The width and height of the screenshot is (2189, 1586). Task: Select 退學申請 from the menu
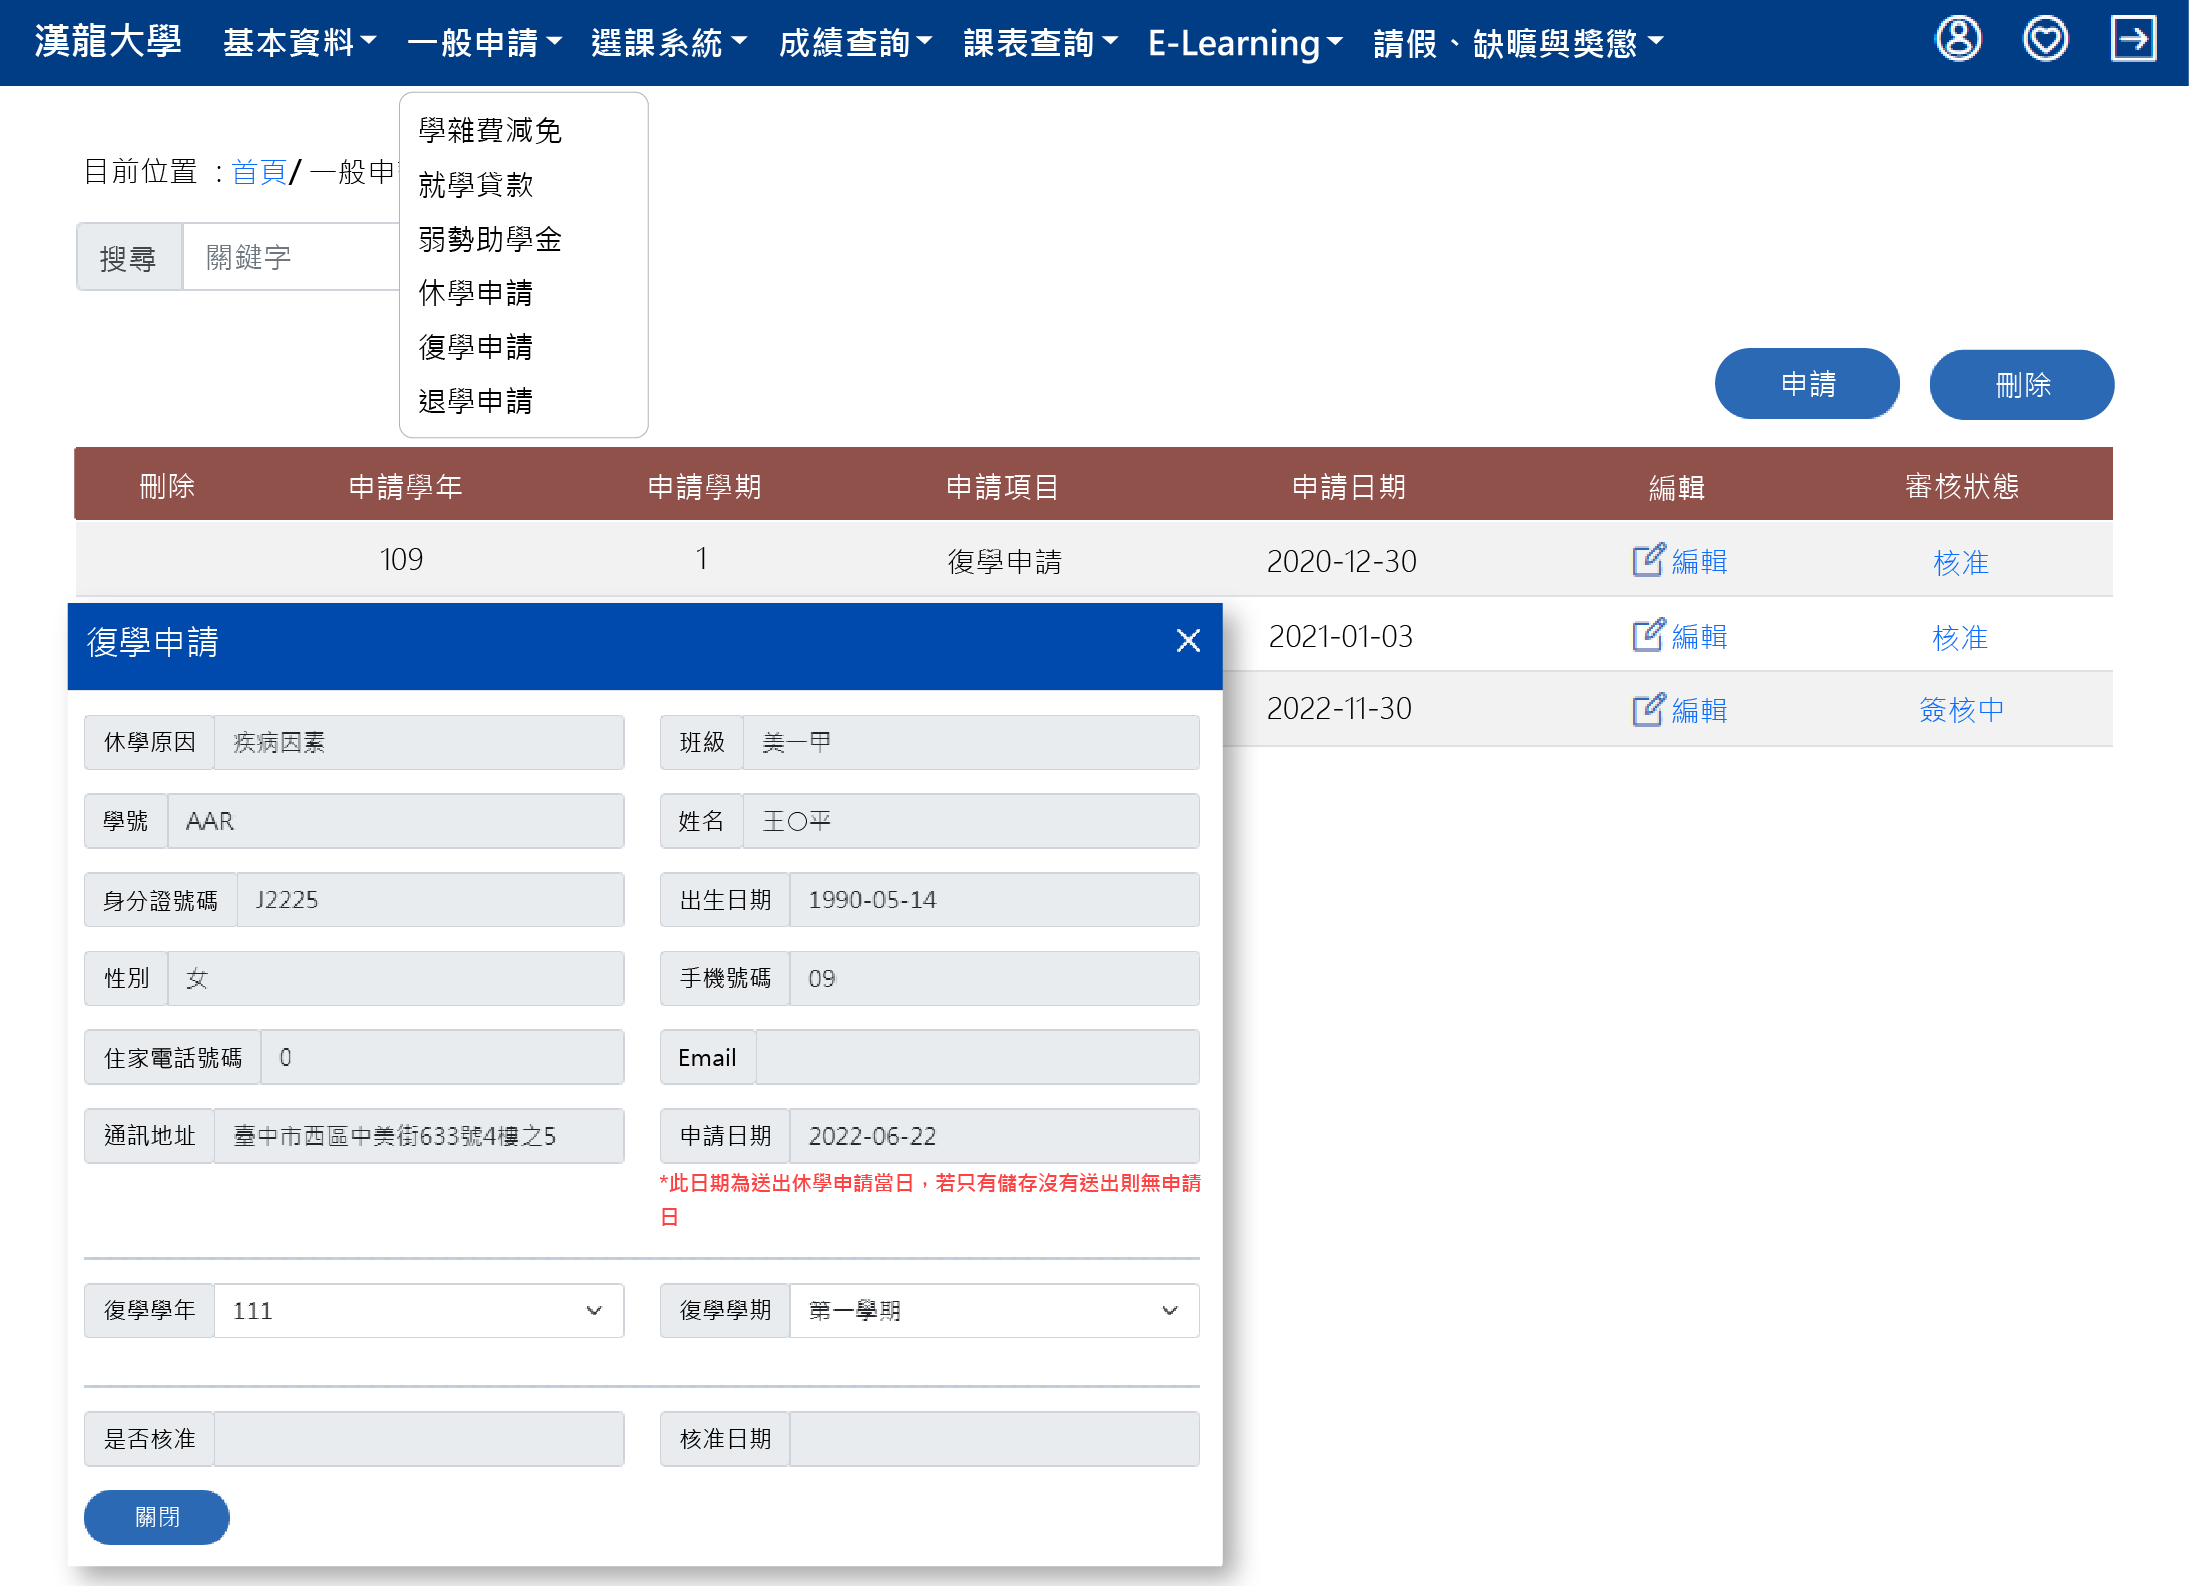point(475,401)
